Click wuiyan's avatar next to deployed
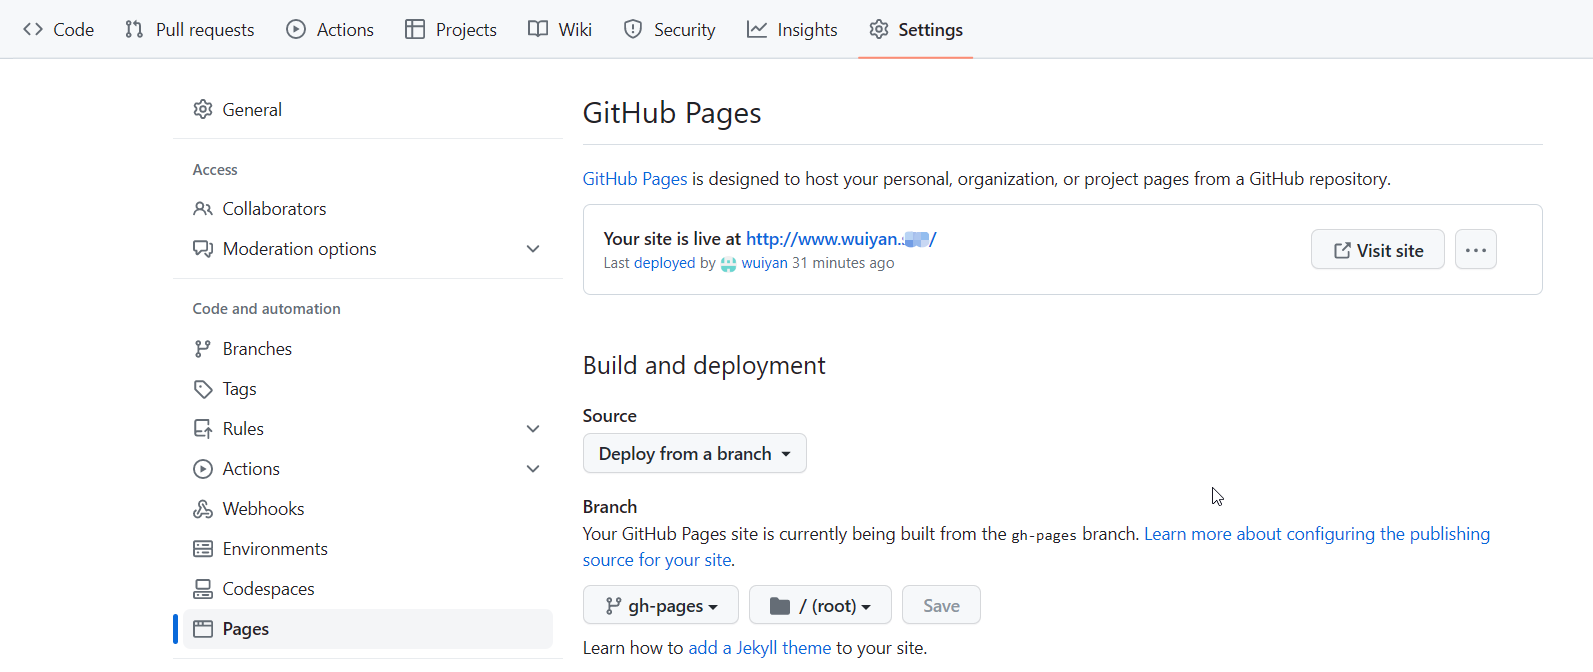 tap(728, 264)
